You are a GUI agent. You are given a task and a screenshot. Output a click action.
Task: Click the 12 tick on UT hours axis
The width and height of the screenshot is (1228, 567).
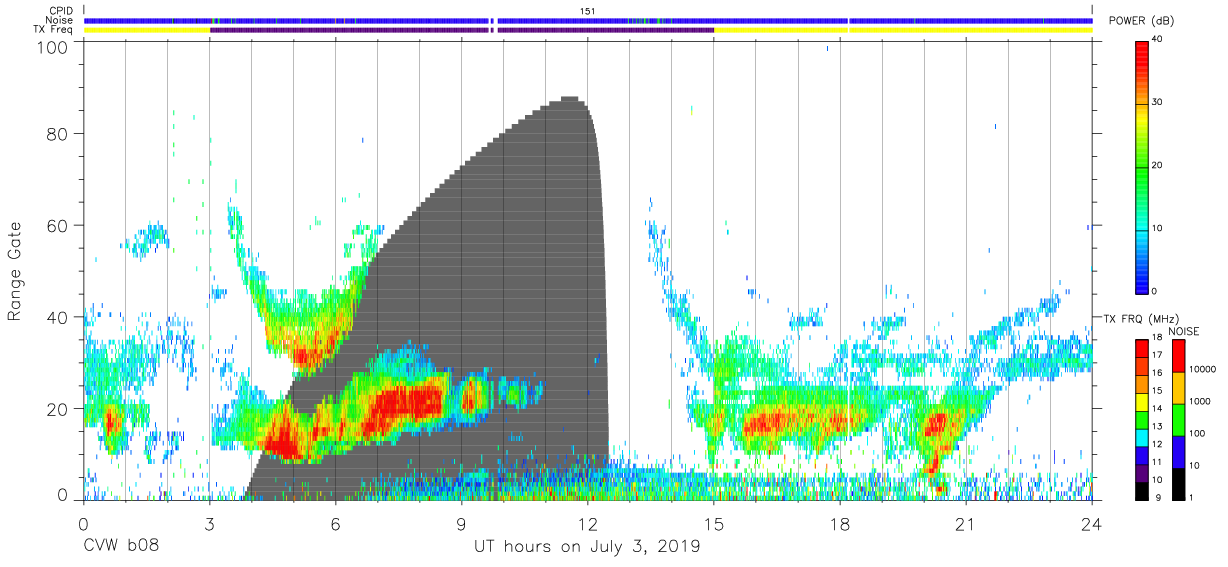pyautogui.click(x=588, y=523)
